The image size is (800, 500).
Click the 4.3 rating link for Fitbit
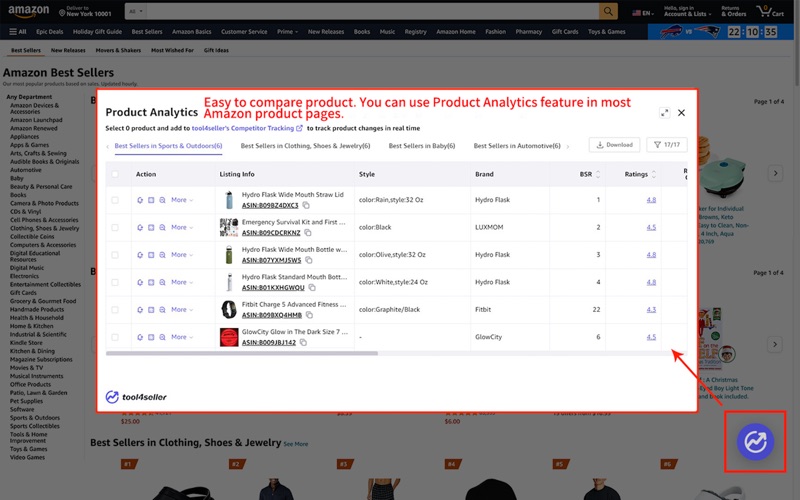coord(651,310)
